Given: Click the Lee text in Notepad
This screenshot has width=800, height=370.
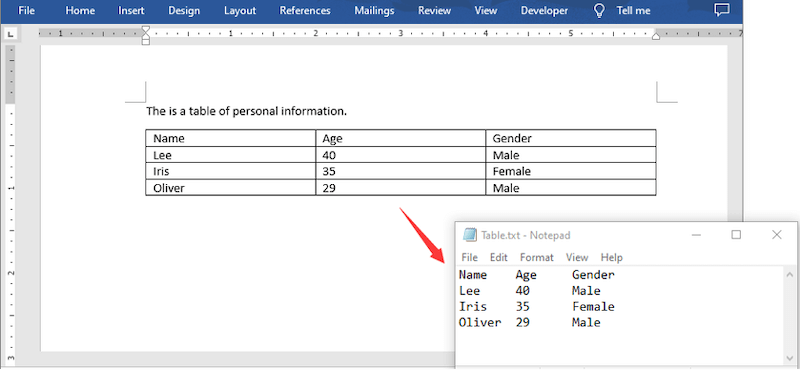Looking at the screenshot, I should point(469,291).
